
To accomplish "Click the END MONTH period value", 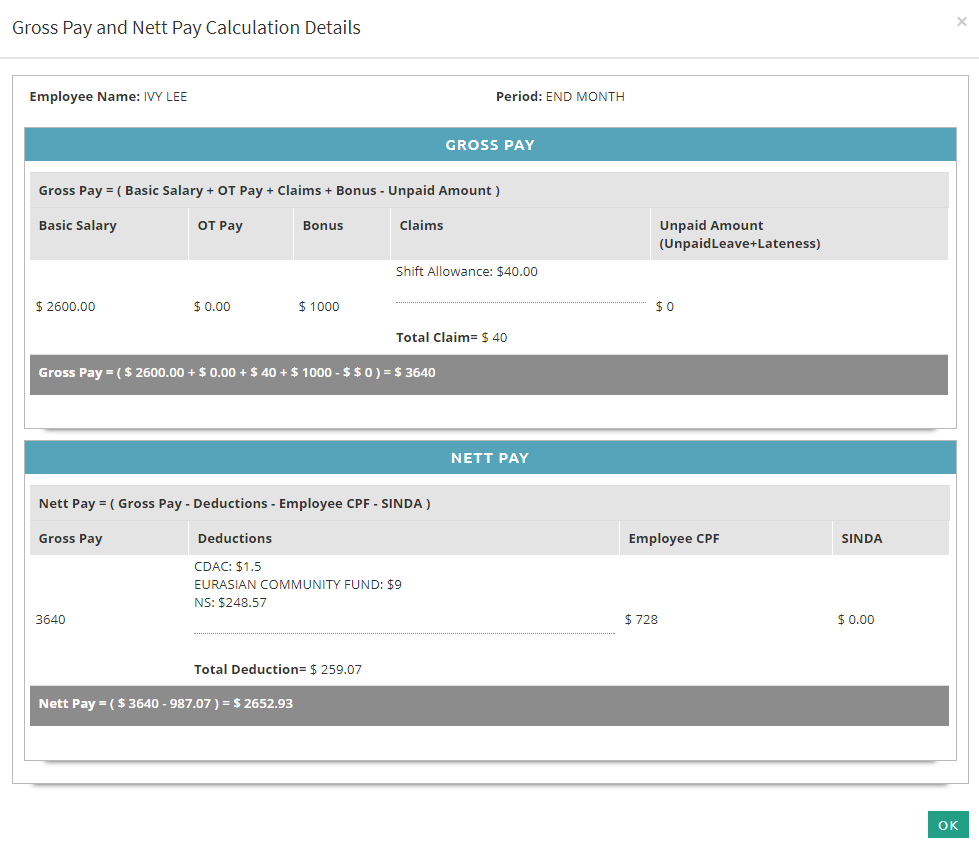I will [x=585, y=97].
